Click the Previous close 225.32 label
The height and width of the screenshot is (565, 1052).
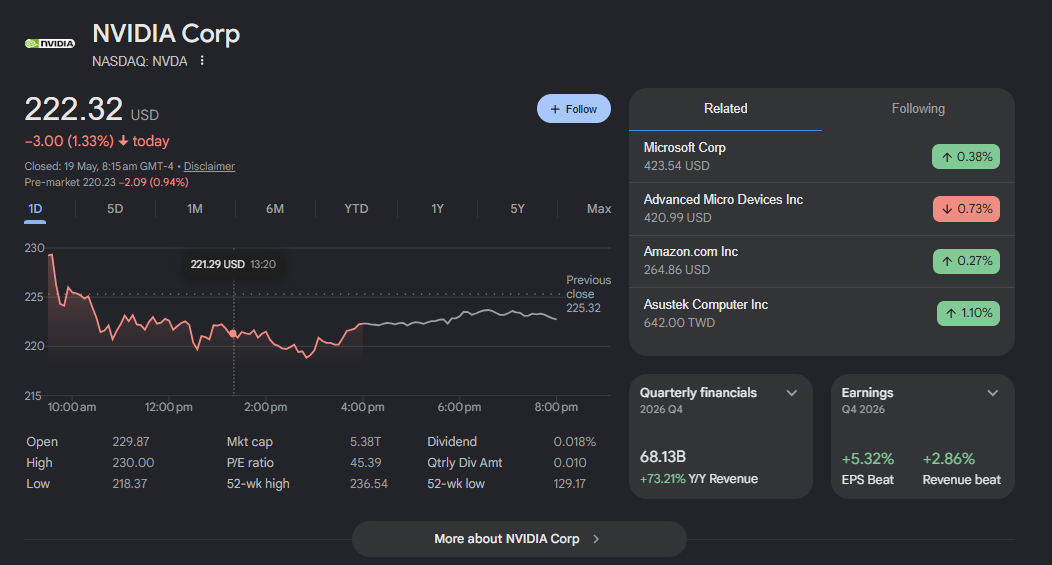coord(588,294)
